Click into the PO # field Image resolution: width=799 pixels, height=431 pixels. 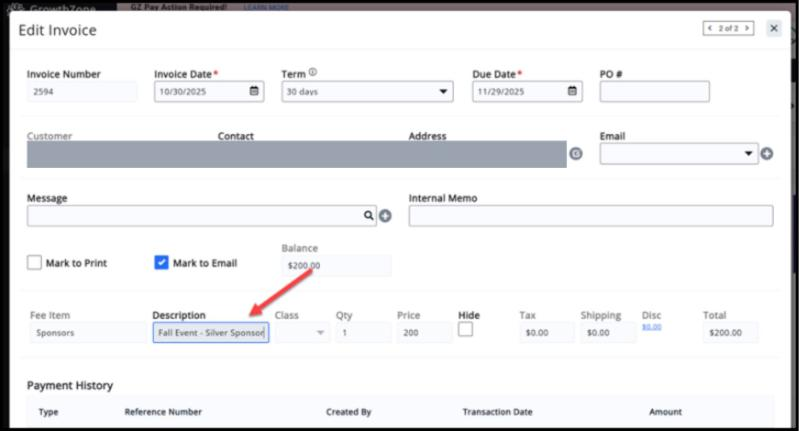point(654,92)
